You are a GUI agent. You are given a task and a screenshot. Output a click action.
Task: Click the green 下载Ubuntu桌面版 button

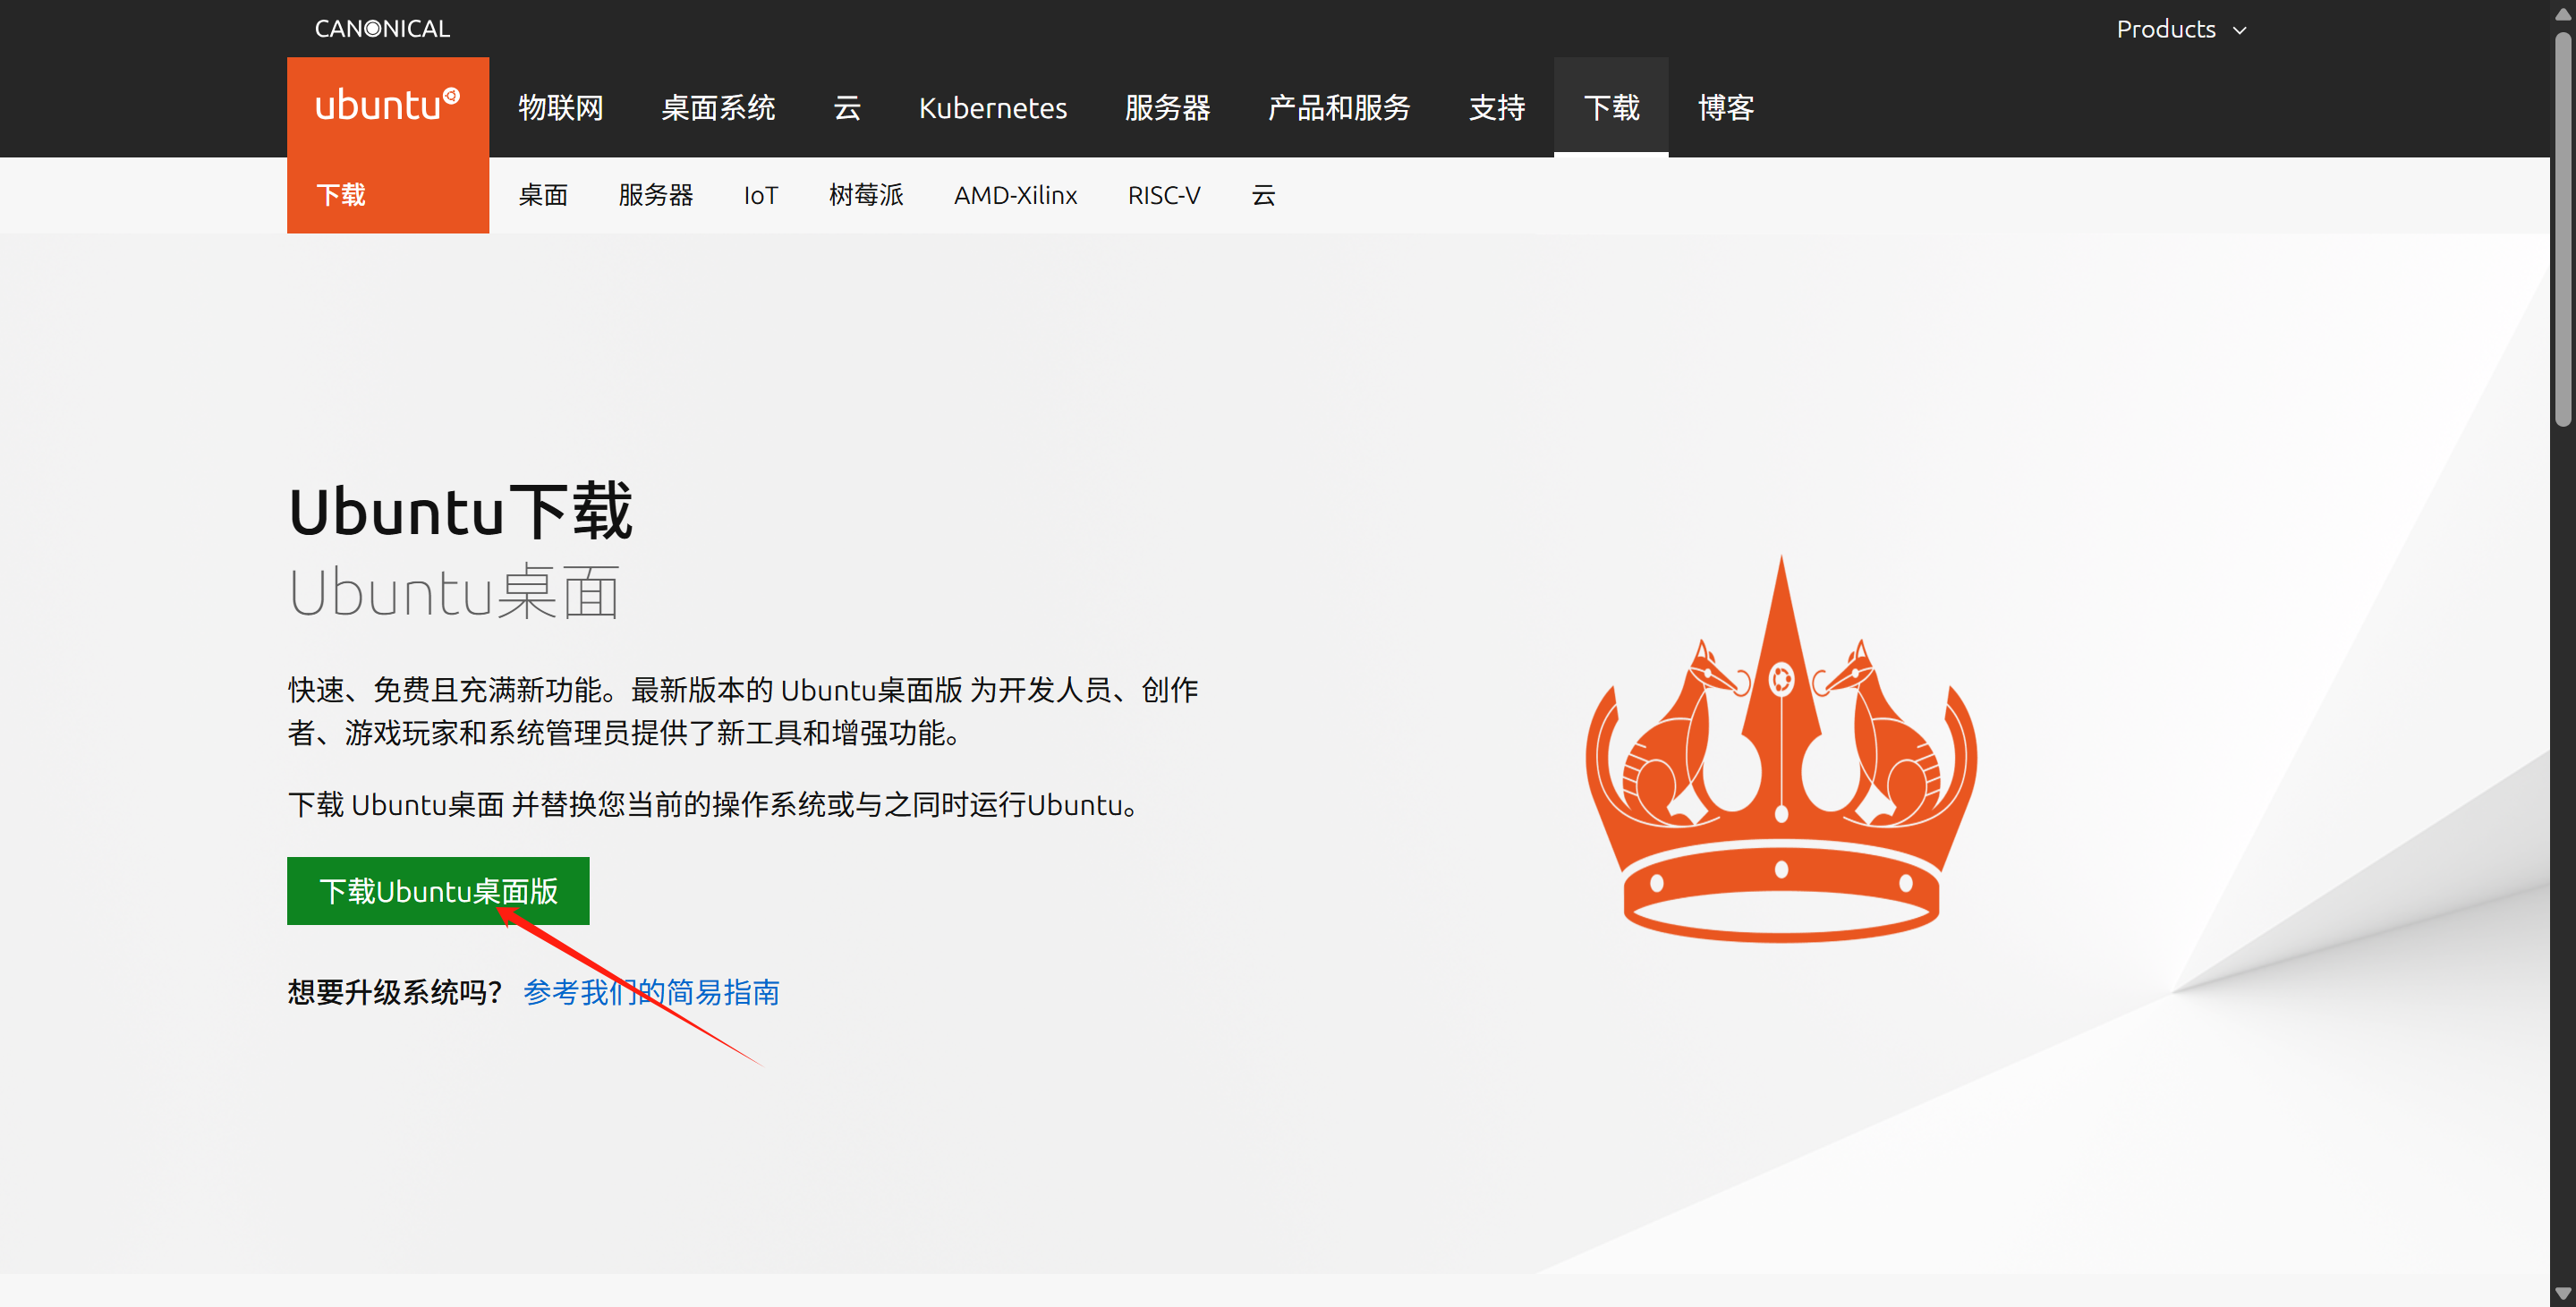pyautogui.click(x=437, y=890)
